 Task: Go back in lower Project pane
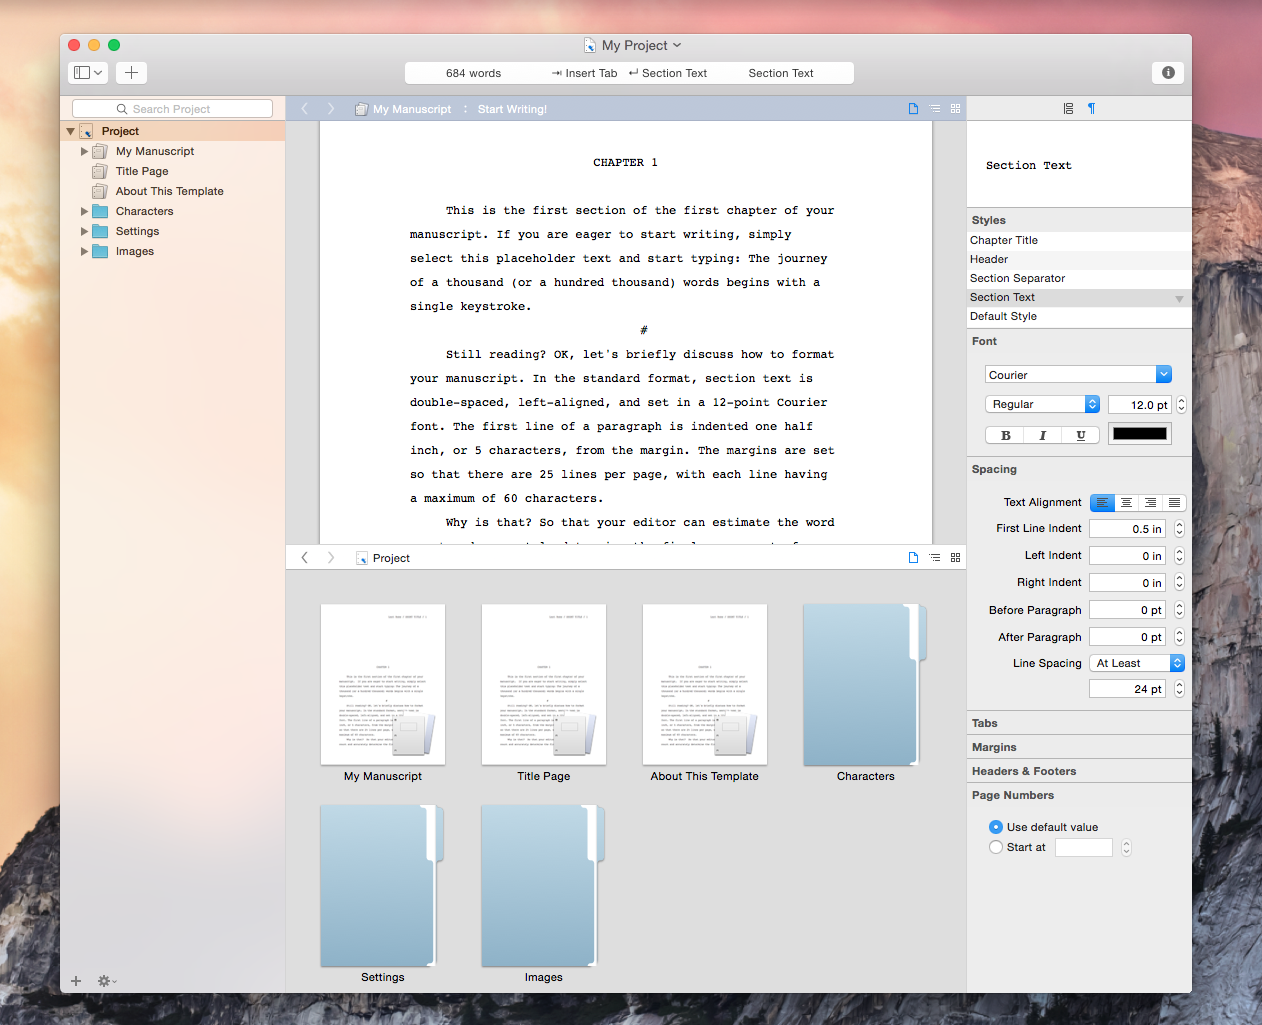coord(305,558)
